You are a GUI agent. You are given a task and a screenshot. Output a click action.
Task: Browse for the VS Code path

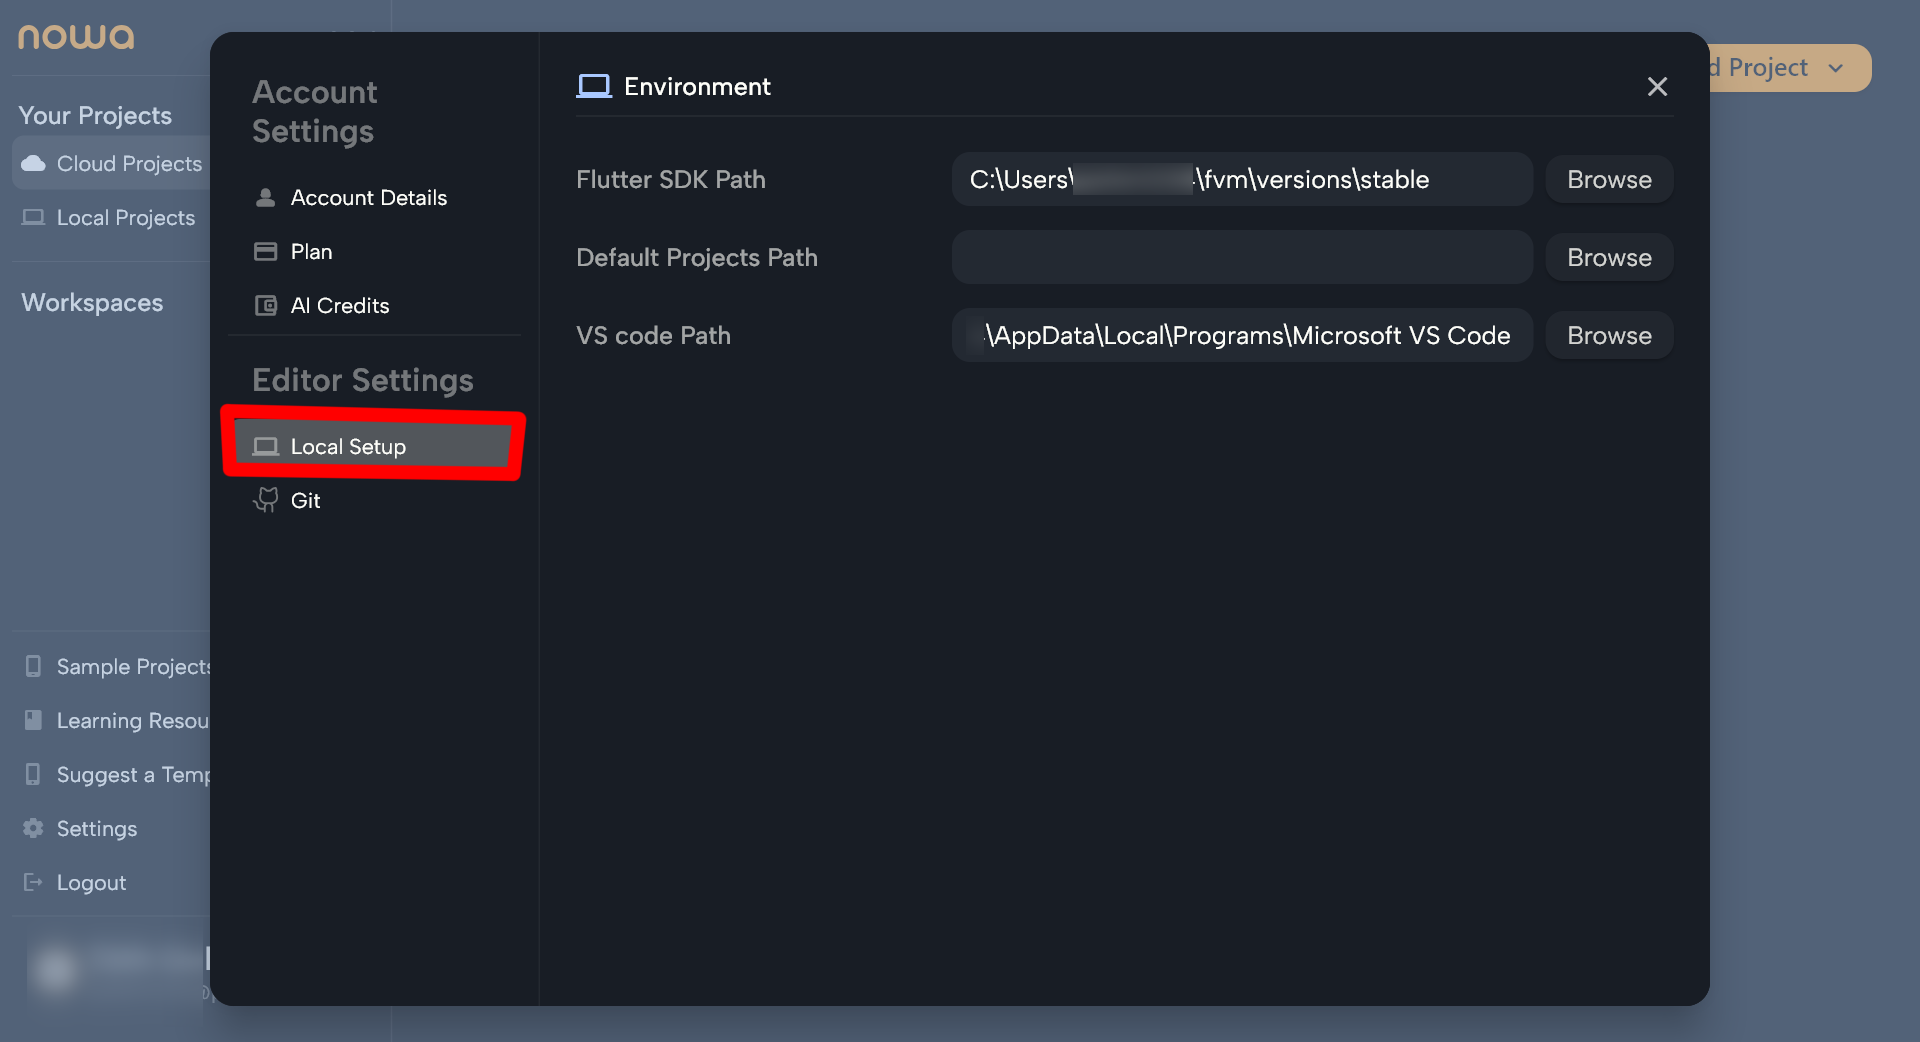(1608, 336)
